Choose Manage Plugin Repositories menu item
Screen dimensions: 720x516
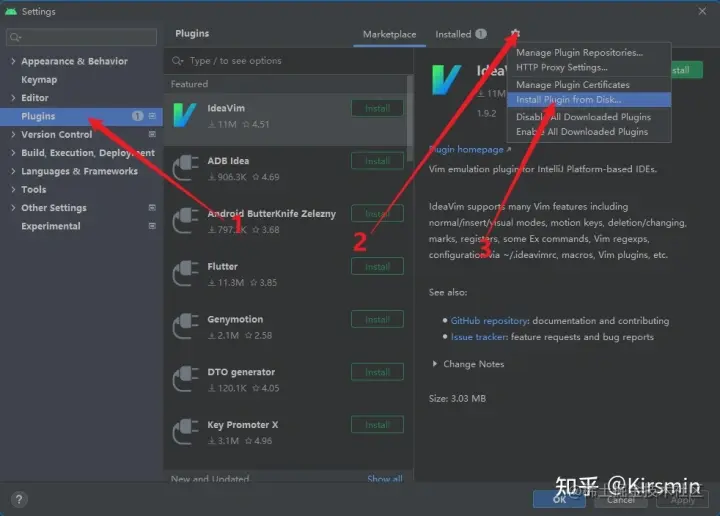click(x=589, y=53)
